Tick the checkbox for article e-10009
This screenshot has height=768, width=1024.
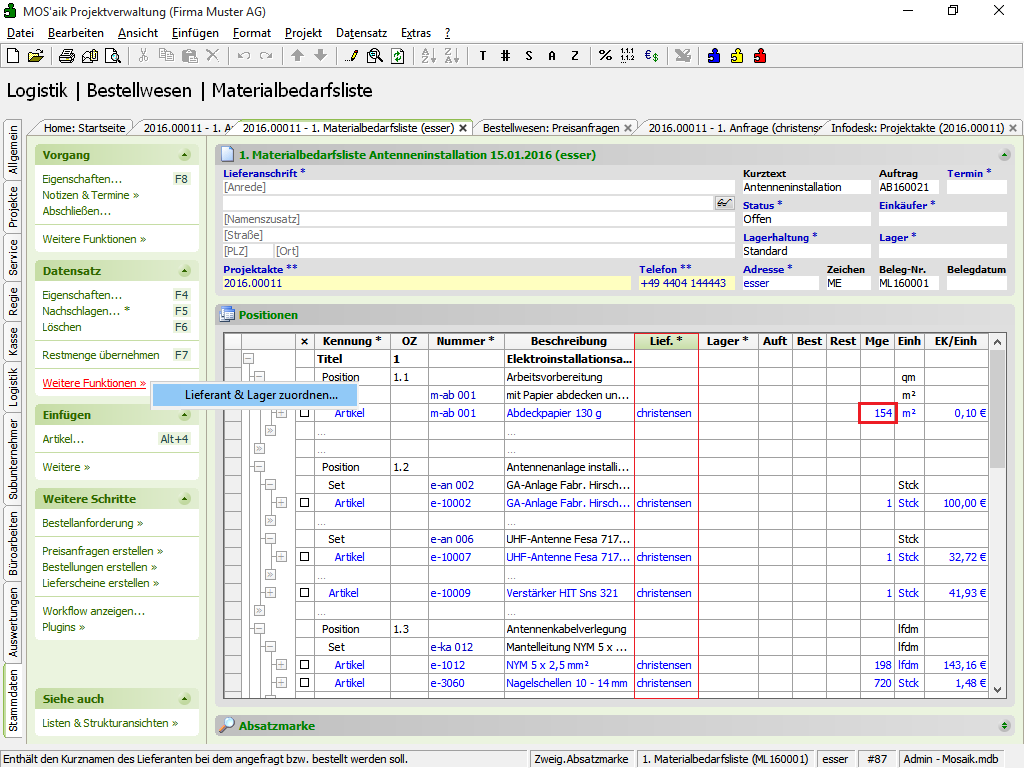click(305, 593)
